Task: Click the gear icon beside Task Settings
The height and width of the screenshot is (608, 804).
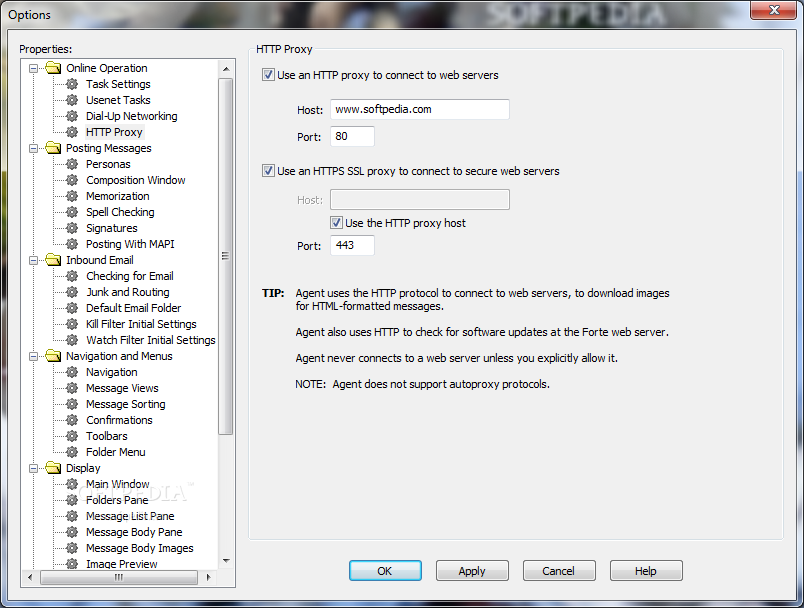Action: [x=72, y=84]
